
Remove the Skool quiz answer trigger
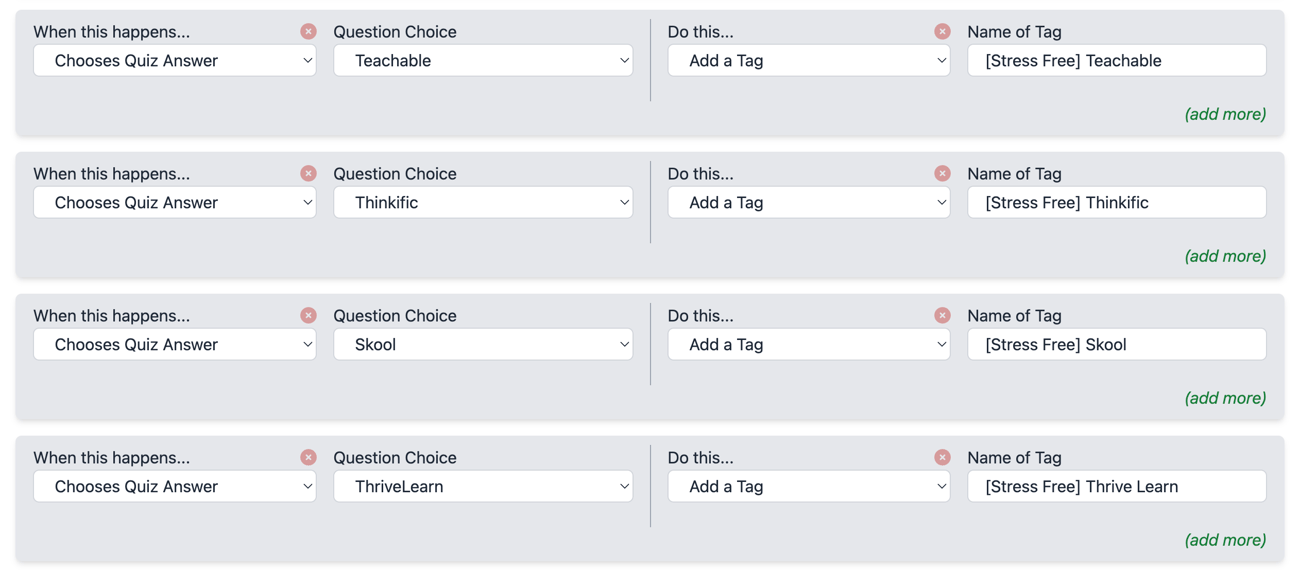click(308, 316)
